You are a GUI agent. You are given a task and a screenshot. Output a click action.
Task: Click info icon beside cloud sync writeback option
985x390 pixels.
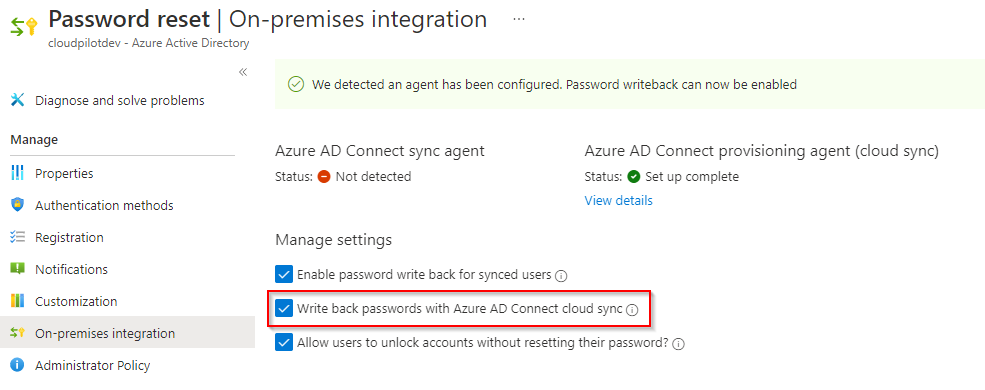(x=633, y=310)
